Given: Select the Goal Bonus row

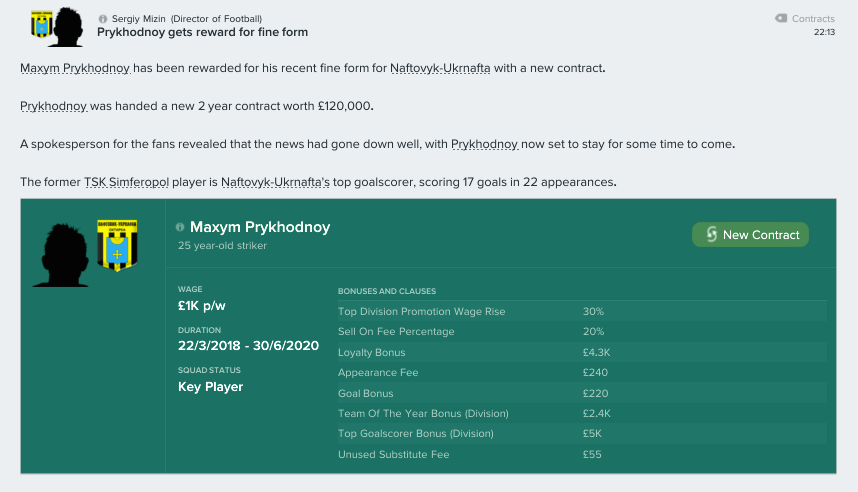Looking at the screenshot, I should (x=582, y=393).
